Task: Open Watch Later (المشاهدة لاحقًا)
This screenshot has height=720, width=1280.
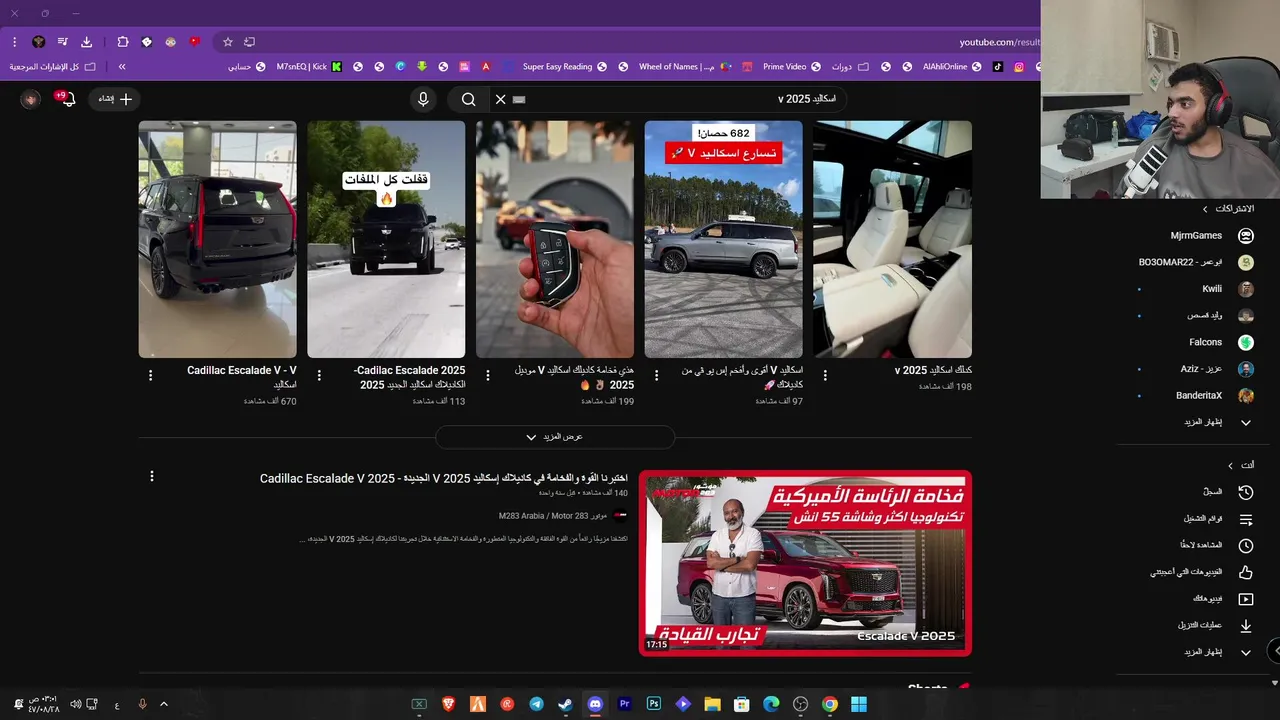Action: point(1218,545)
